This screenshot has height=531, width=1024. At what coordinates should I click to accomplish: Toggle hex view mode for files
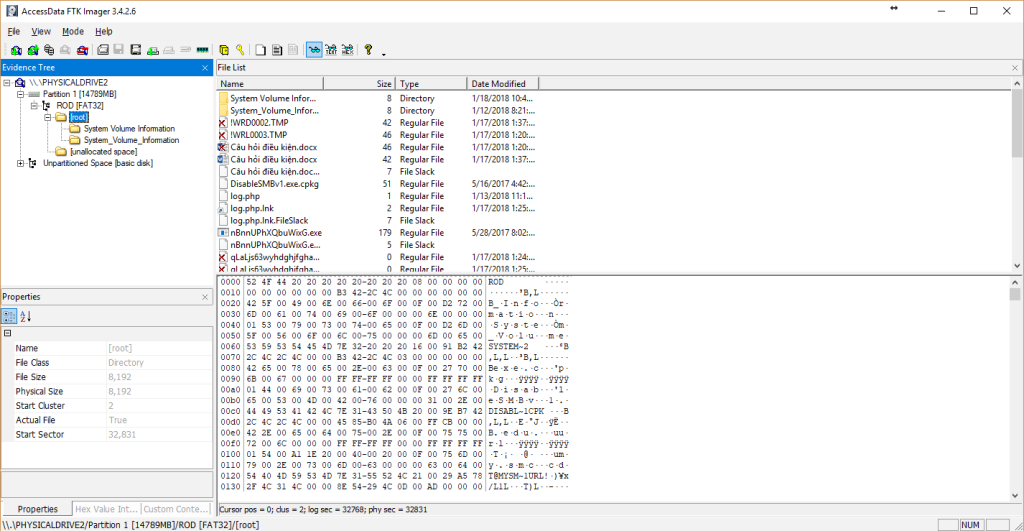coord(347,50)
